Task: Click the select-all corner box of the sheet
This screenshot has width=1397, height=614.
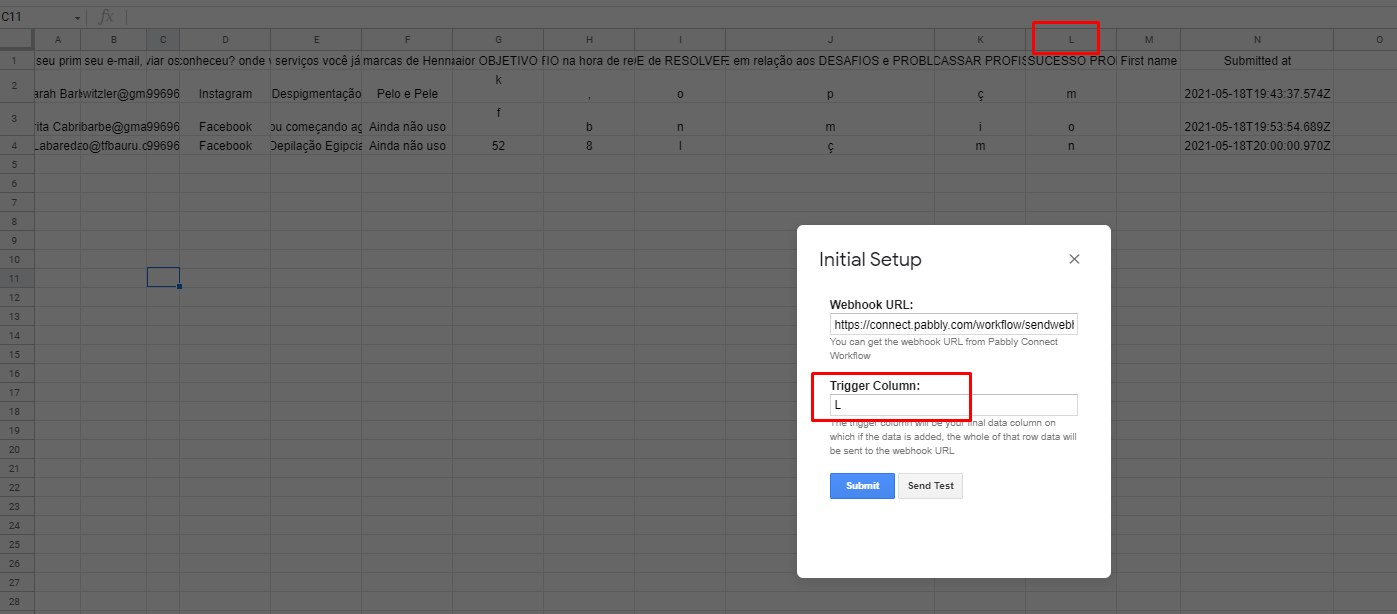Action: [17, 39]
